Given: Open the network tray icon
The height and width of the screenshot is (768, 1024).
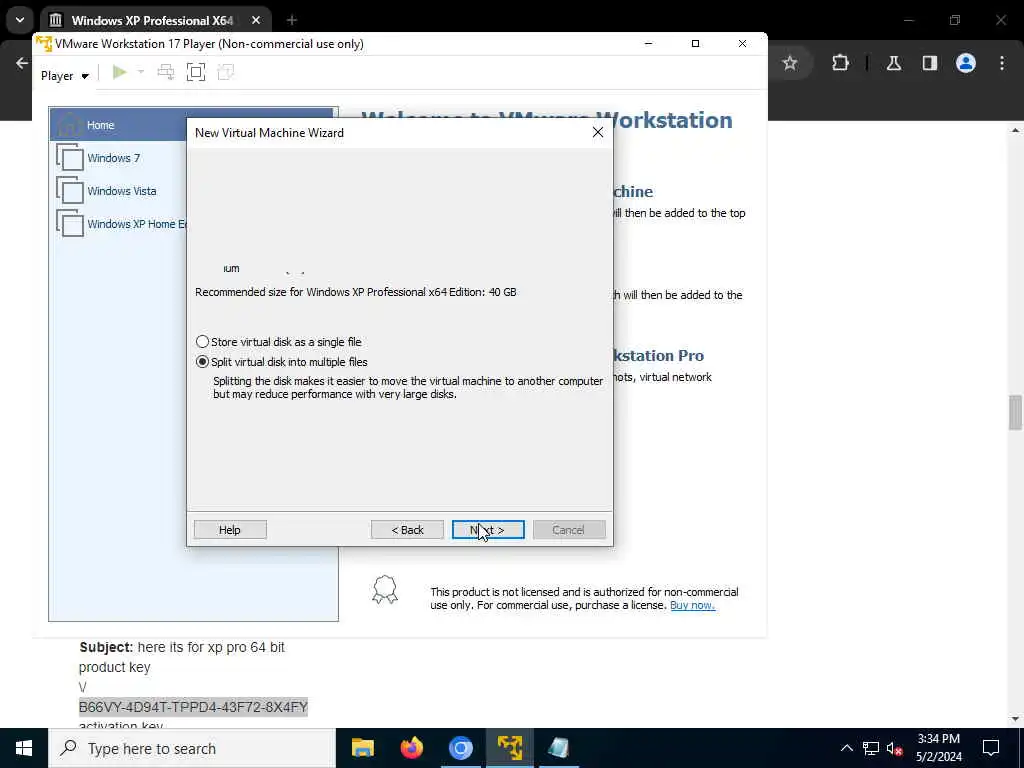Looking at the screenshot, I should click(x=871, y=748).
